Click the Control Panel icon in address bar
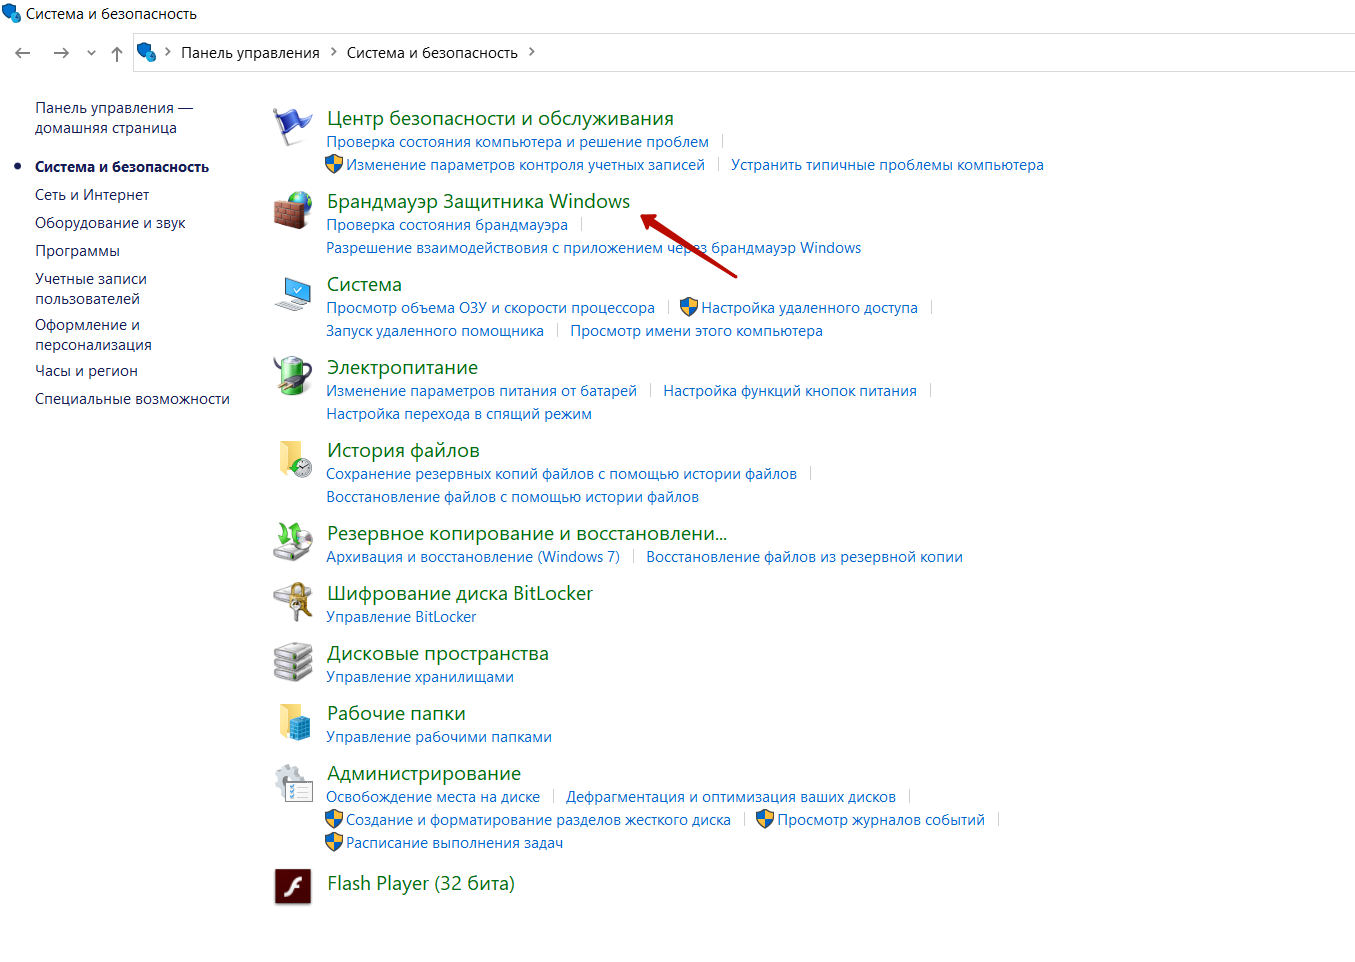The width and height of the screenshot is (1355, 962). click(x=147, y=52)
